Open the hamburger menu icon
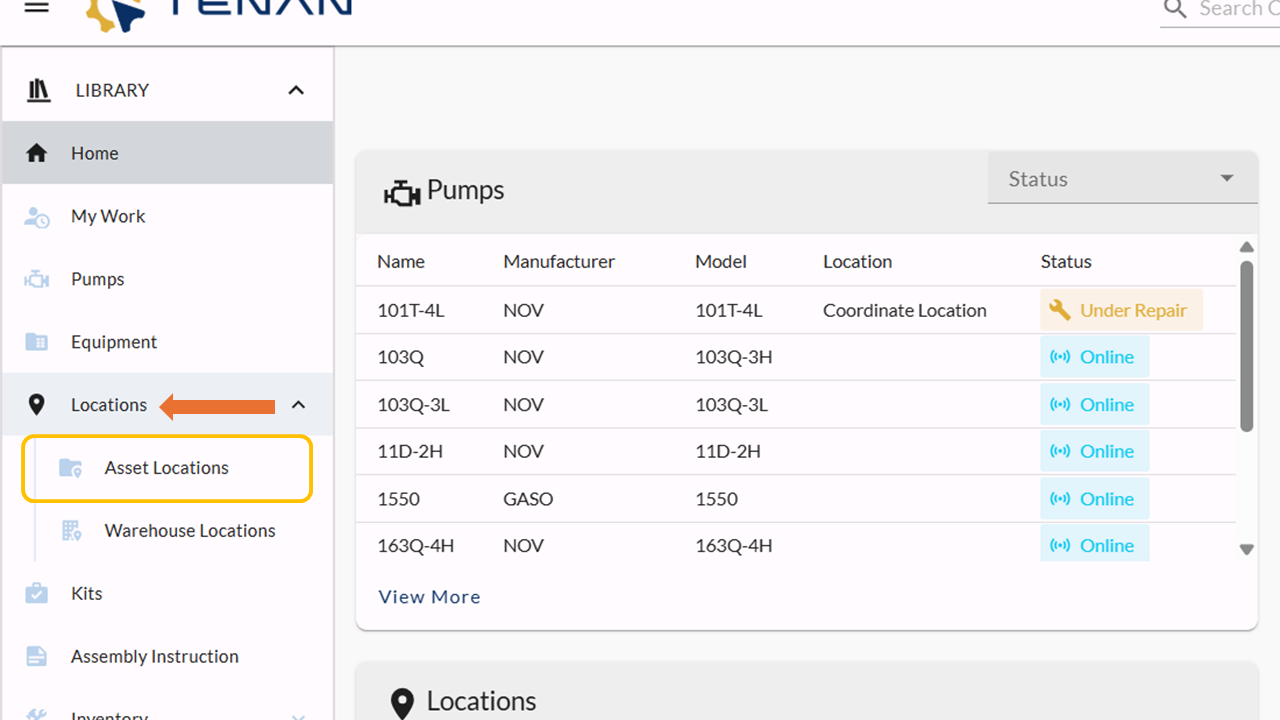 [37, 7]
